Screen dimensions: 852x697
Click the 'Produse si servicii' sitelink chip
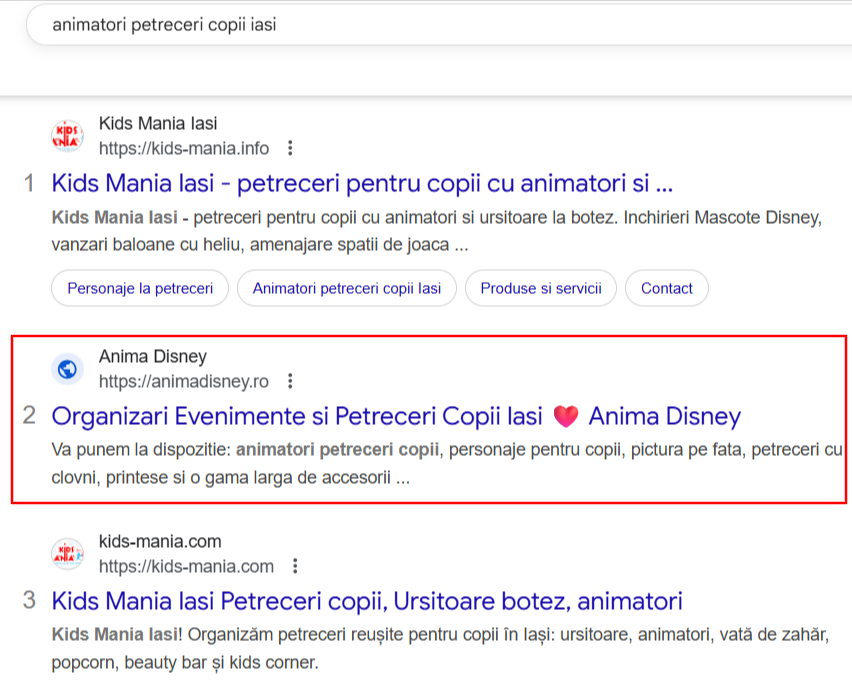(x=541, y=288)
